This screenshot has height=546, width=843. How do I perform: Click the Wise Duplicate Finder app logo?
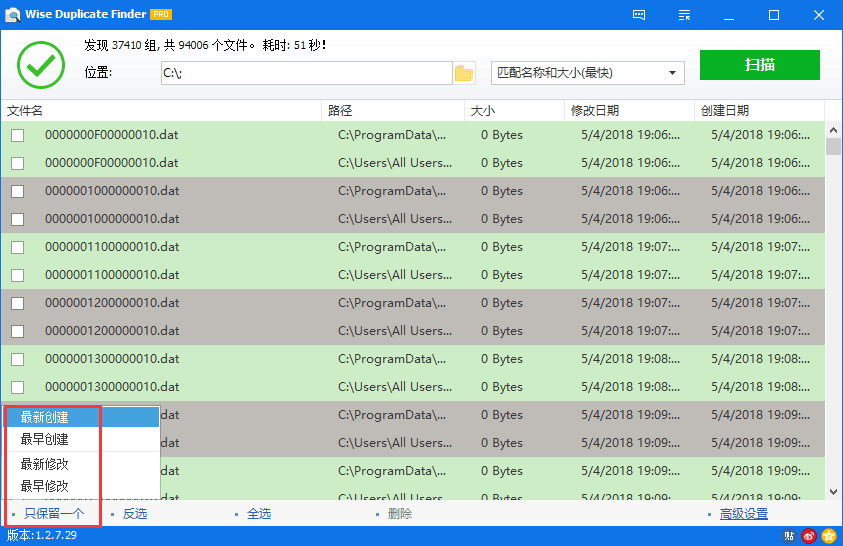12,15
